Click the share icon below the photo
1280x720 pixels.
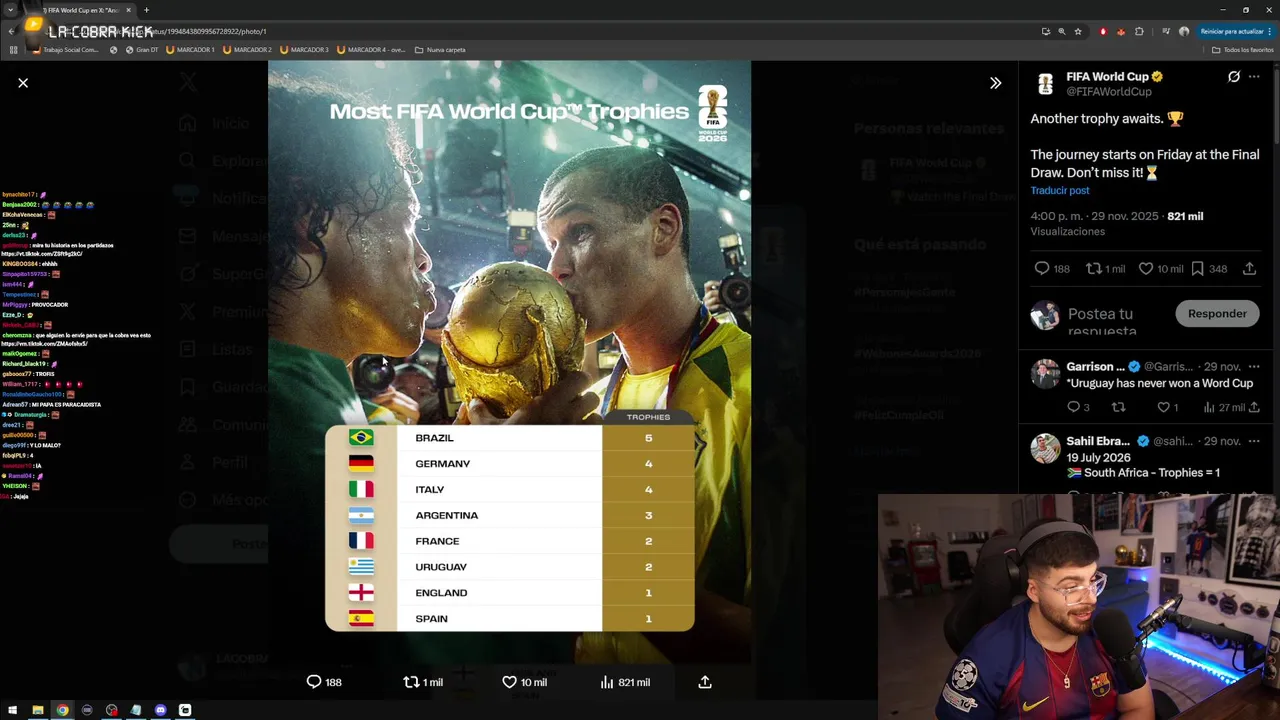pyautogui.click(x=705, y=682)
